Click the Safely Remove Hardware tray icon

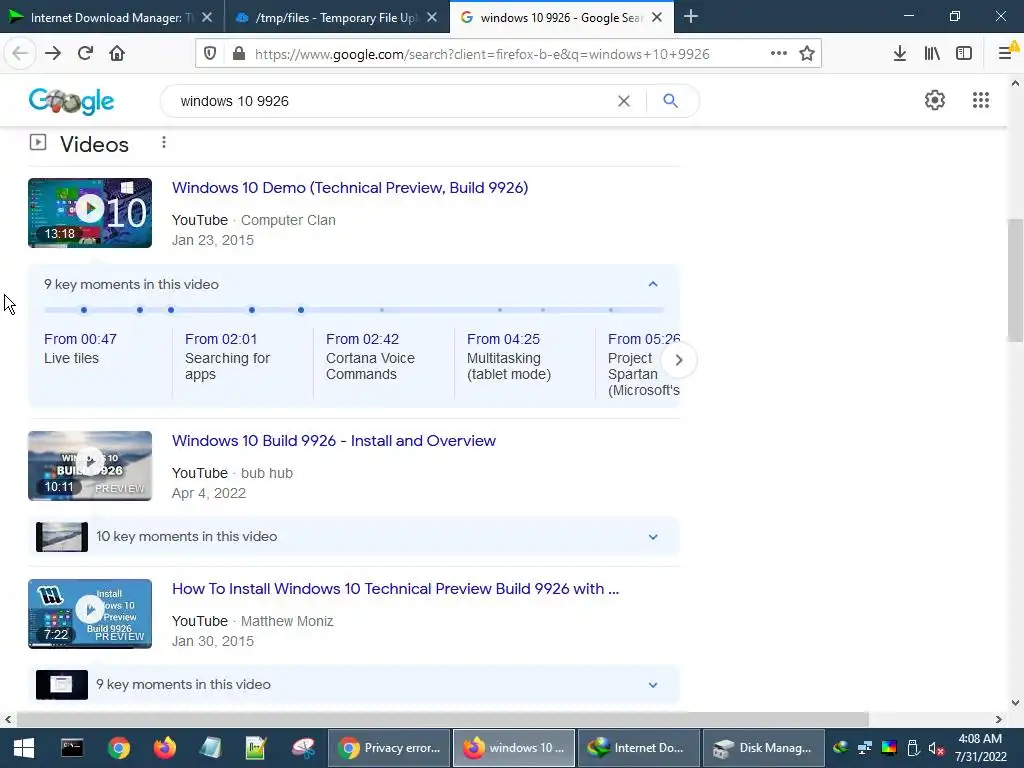pos(913,748)
